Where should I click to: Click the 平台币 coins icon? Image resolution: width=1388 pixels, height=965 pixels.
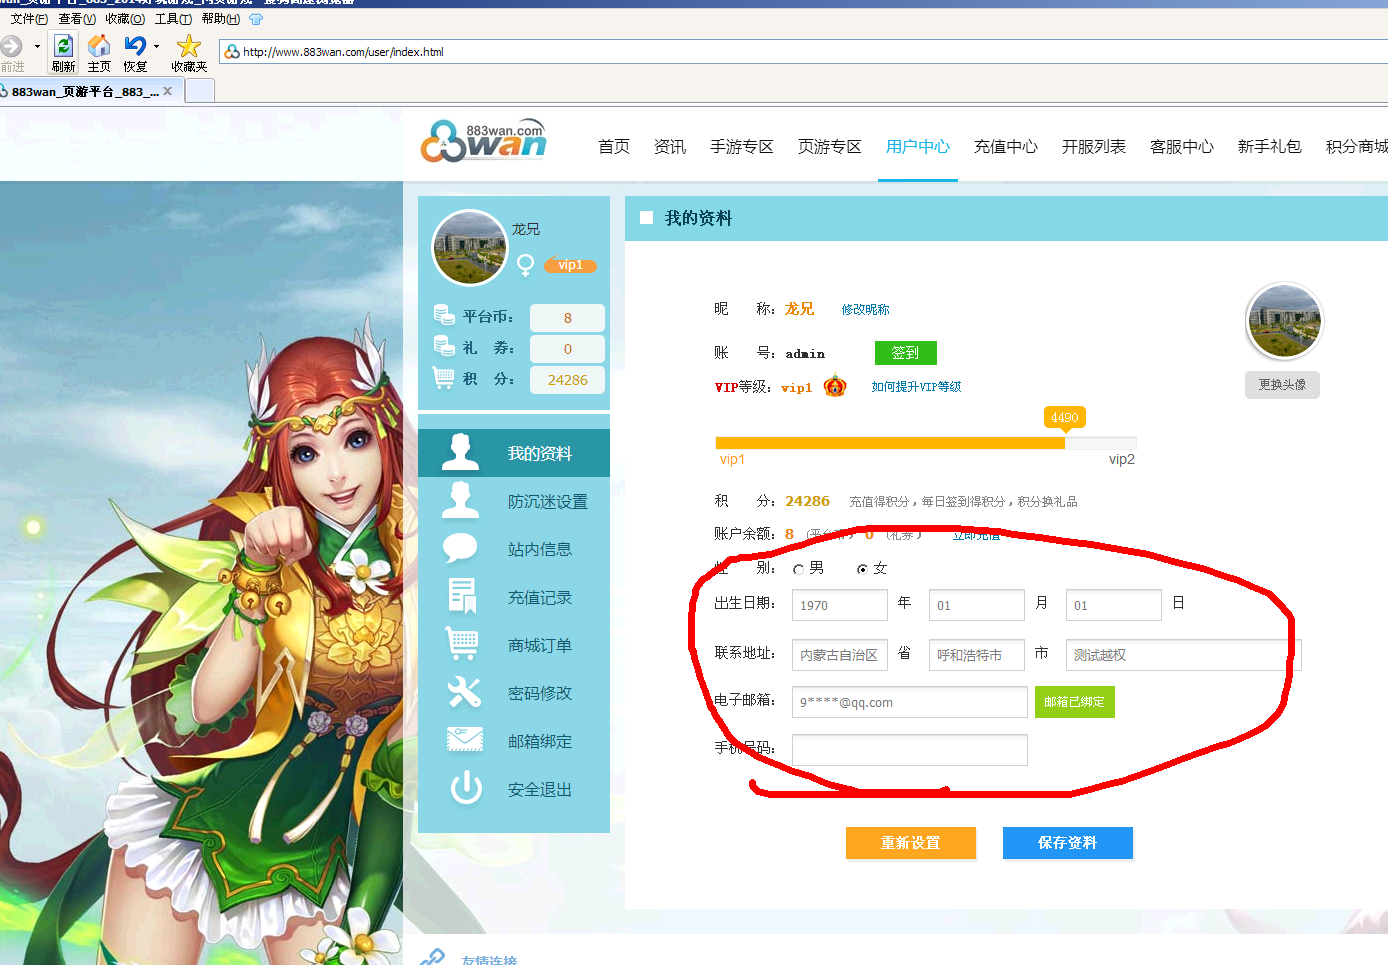(445, 315)
